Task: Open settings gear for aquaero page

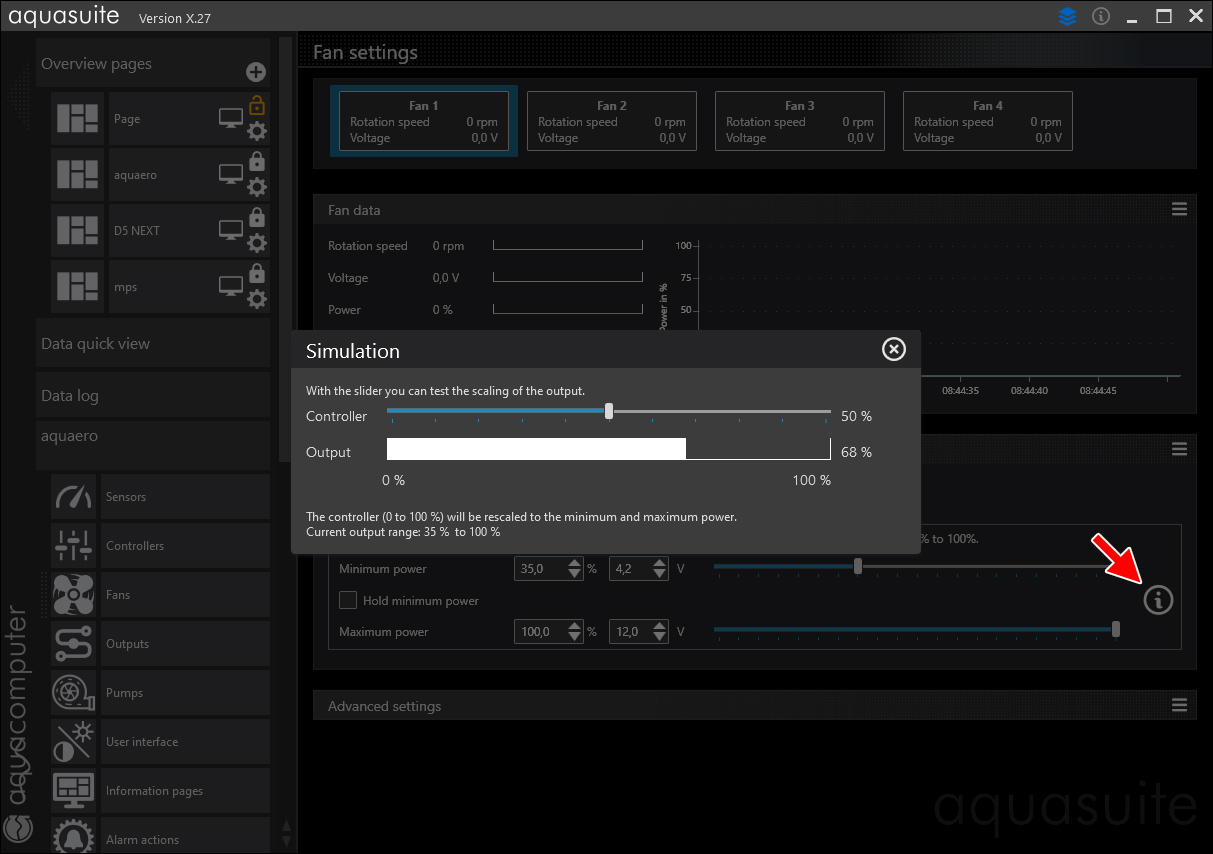Action: pos(257,187)
